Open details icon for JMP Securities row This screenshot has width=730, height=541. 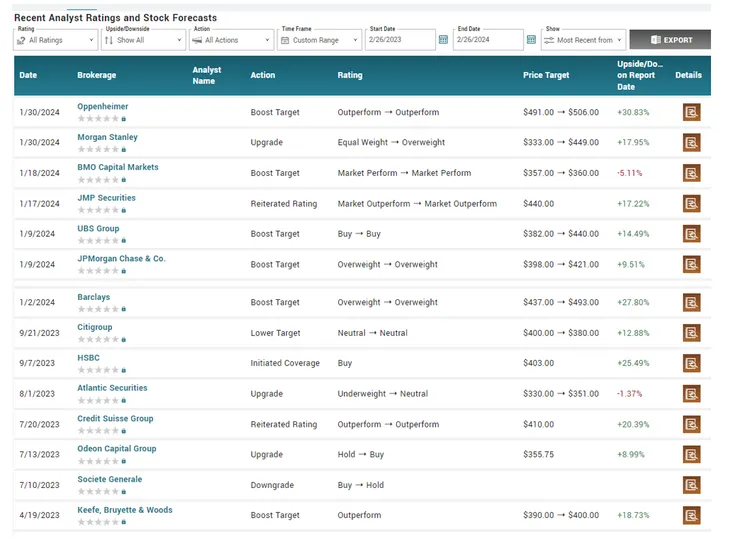[x=691, y=203]
